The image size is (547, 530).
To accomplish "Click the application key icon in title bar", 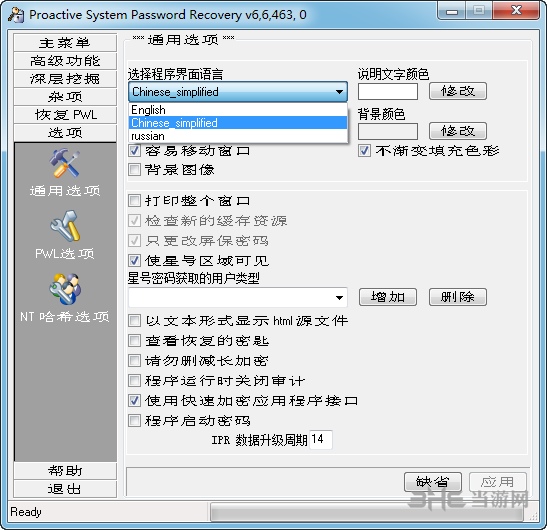I will 16,15.
